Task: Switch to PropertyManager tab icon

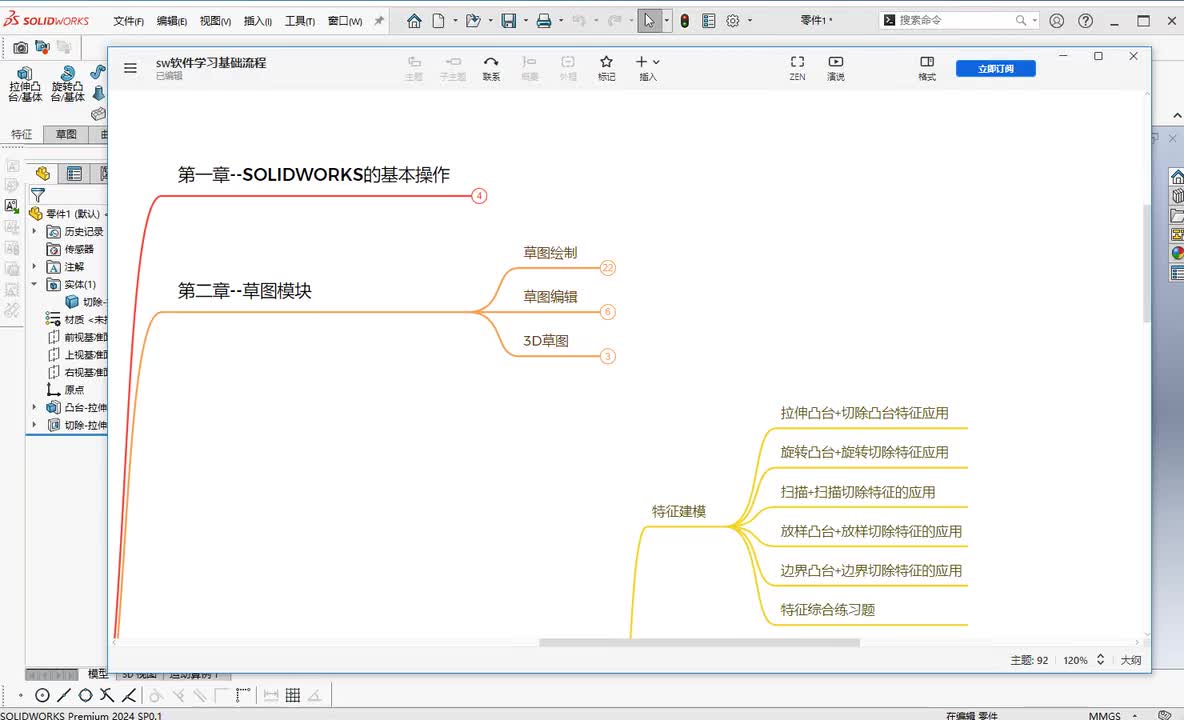Action: 74,174
